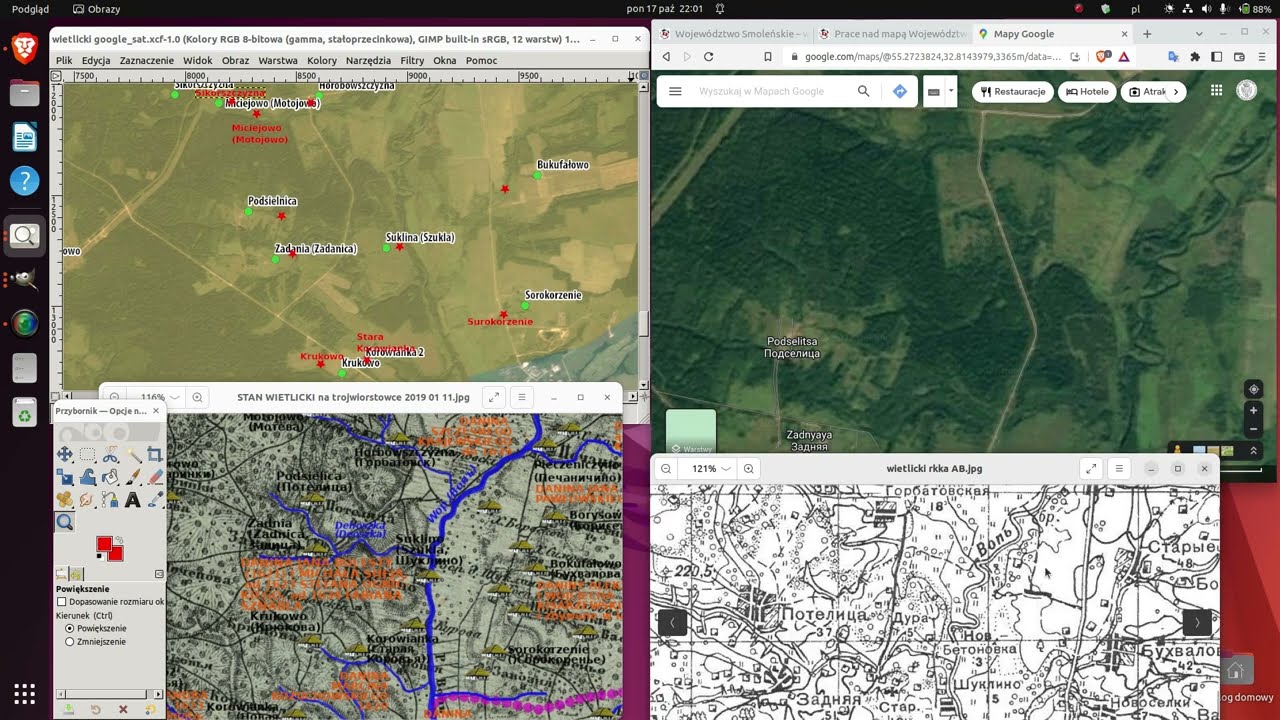This screenshot has width=1280, height=720.
Task: Open Google Maps hamburger menu
Action: coord(675,91)
